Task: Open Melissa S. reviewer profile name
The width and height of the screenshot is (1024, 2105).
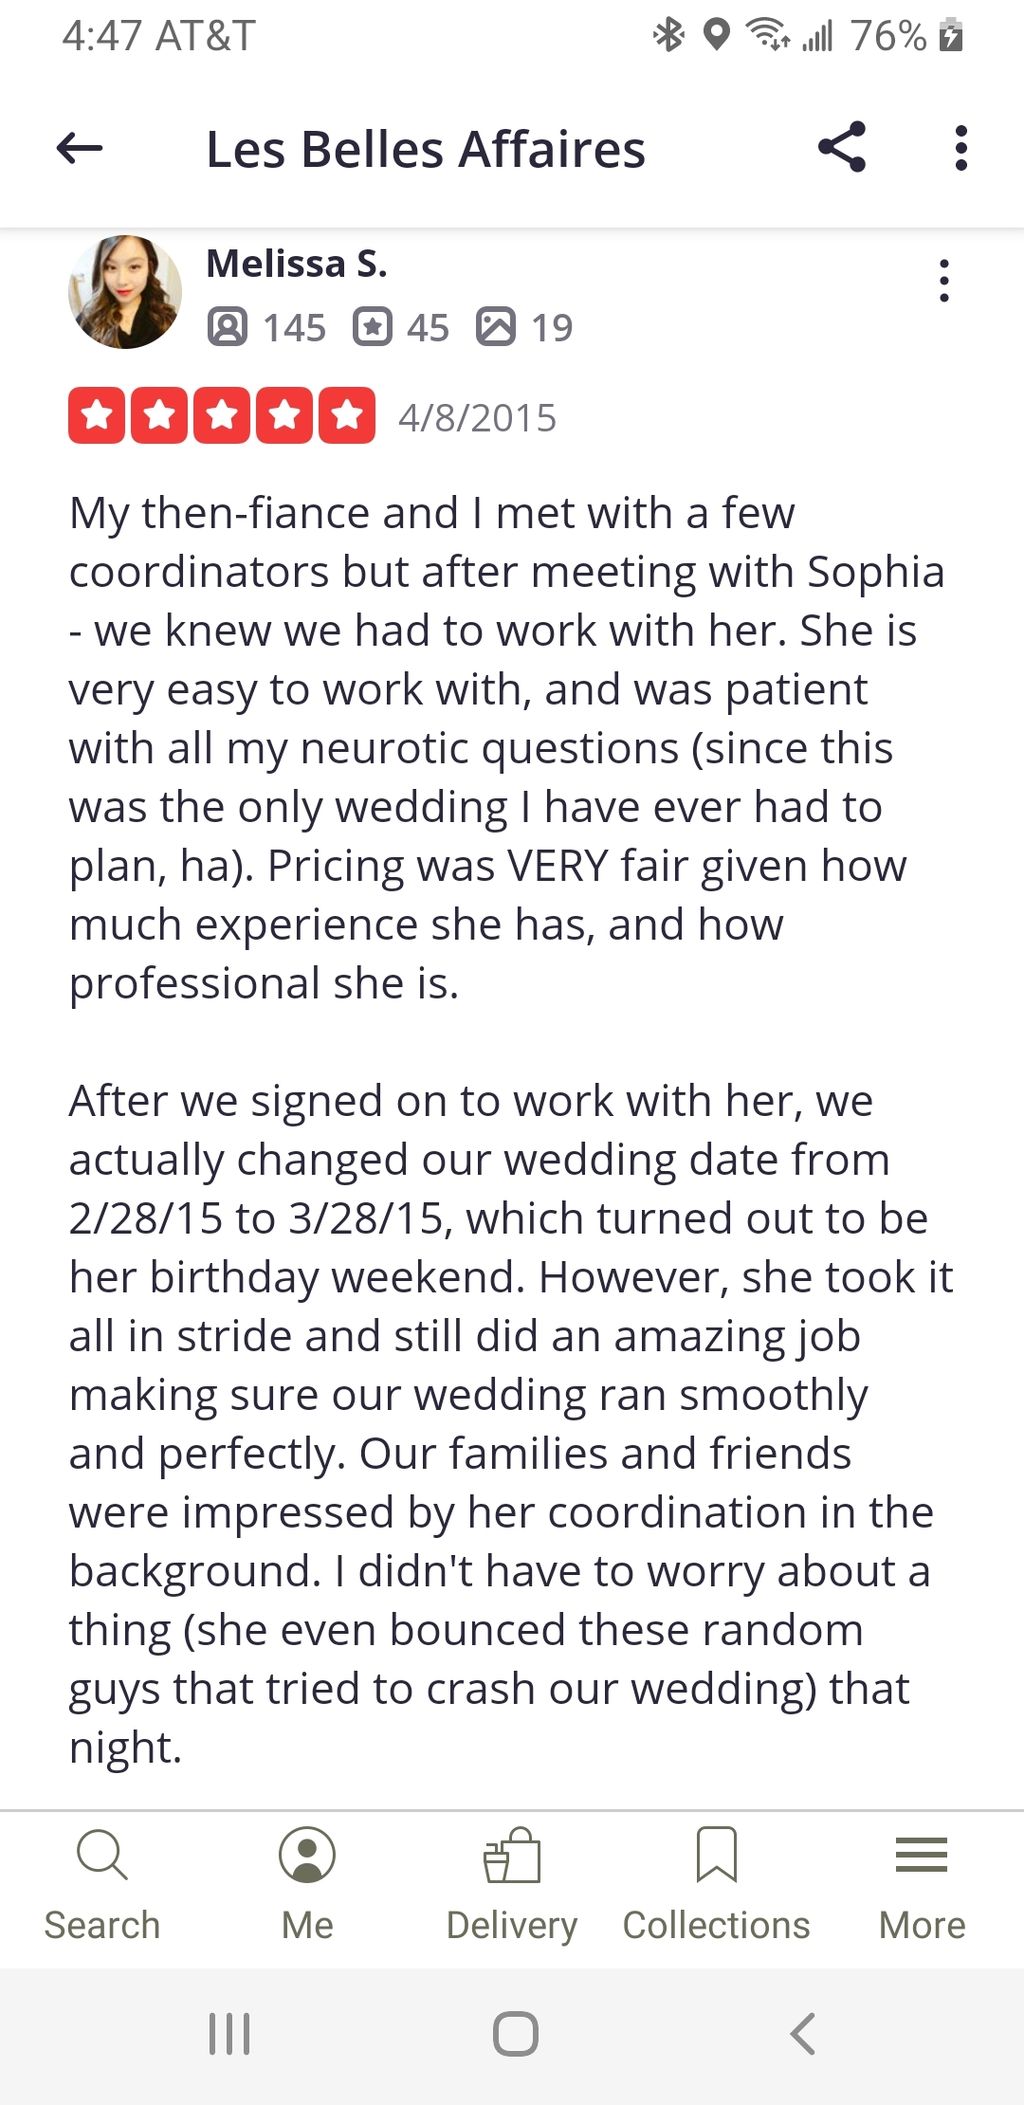Action: pyautogui.click(x=296, y=264)
